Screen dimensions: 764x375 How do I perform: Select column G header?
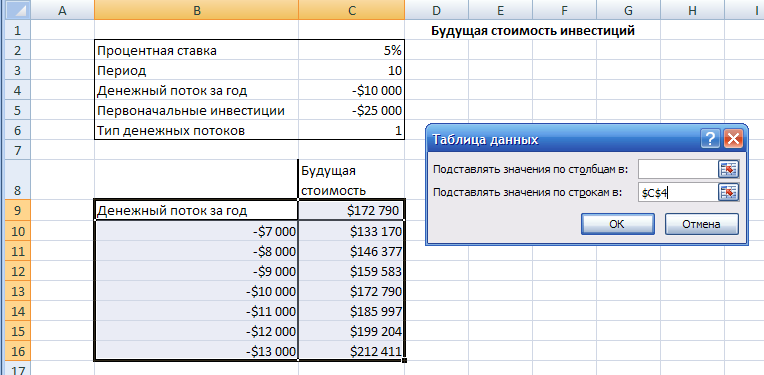(629, 10)
